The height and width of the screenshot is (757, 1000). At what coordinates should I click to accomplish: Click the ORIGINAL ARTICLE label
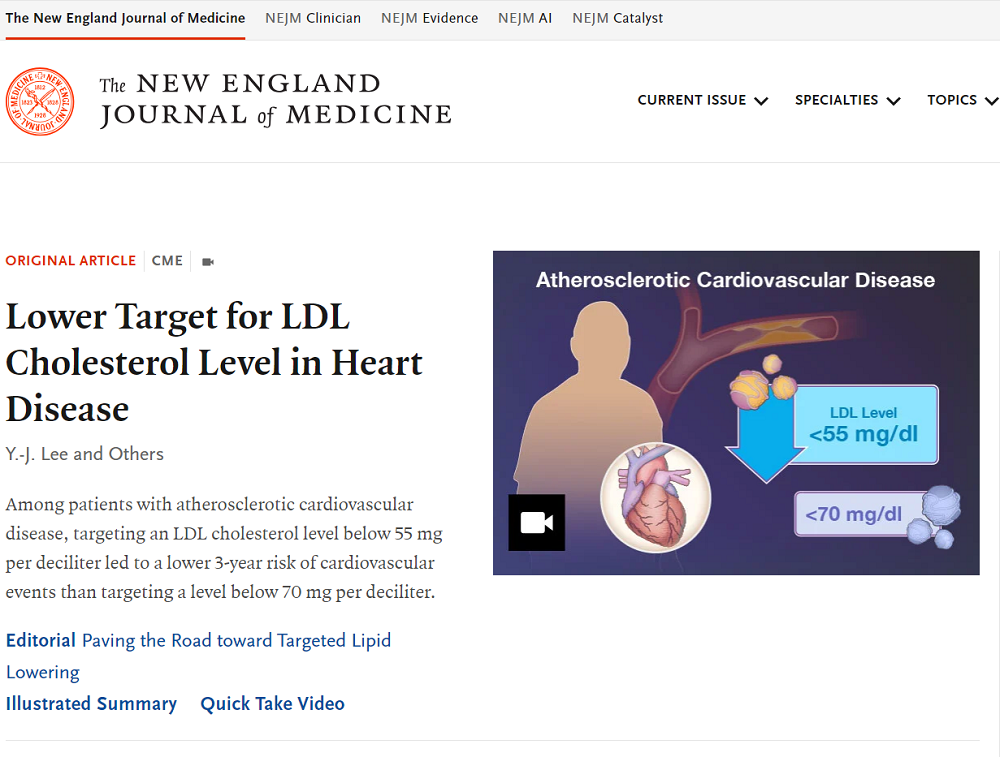point(71,261)
